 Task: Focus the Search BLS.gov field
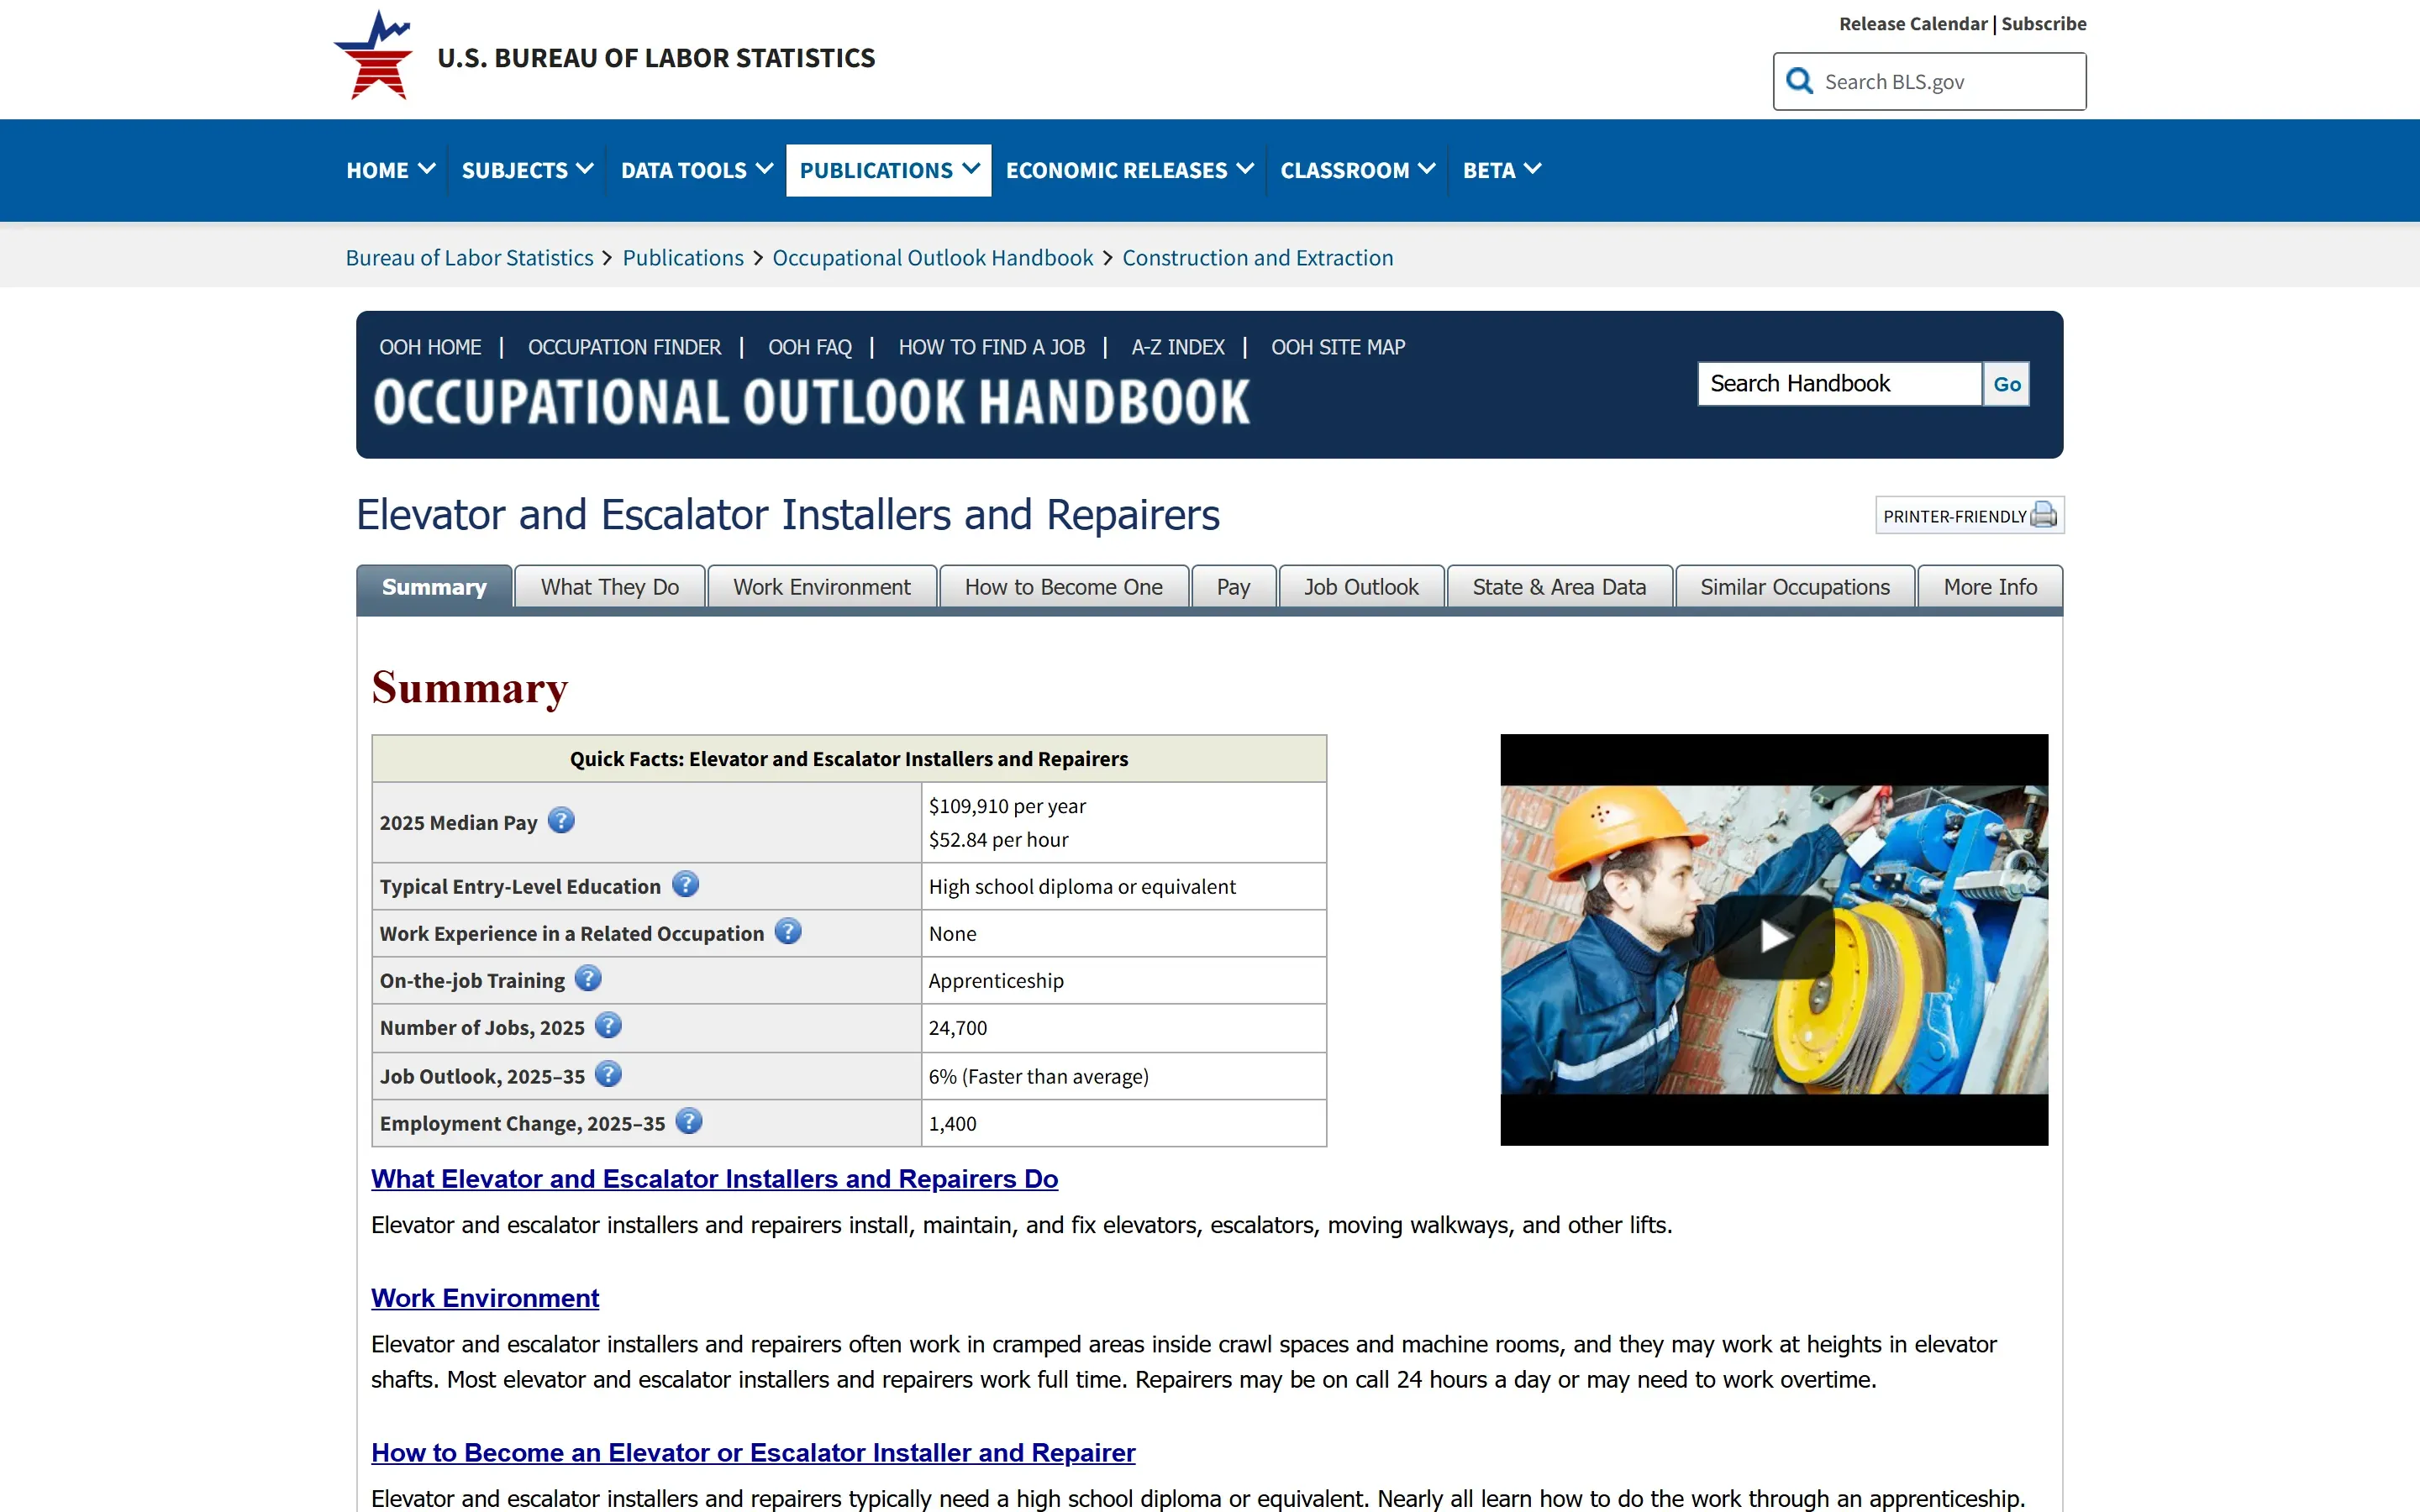1930,81
